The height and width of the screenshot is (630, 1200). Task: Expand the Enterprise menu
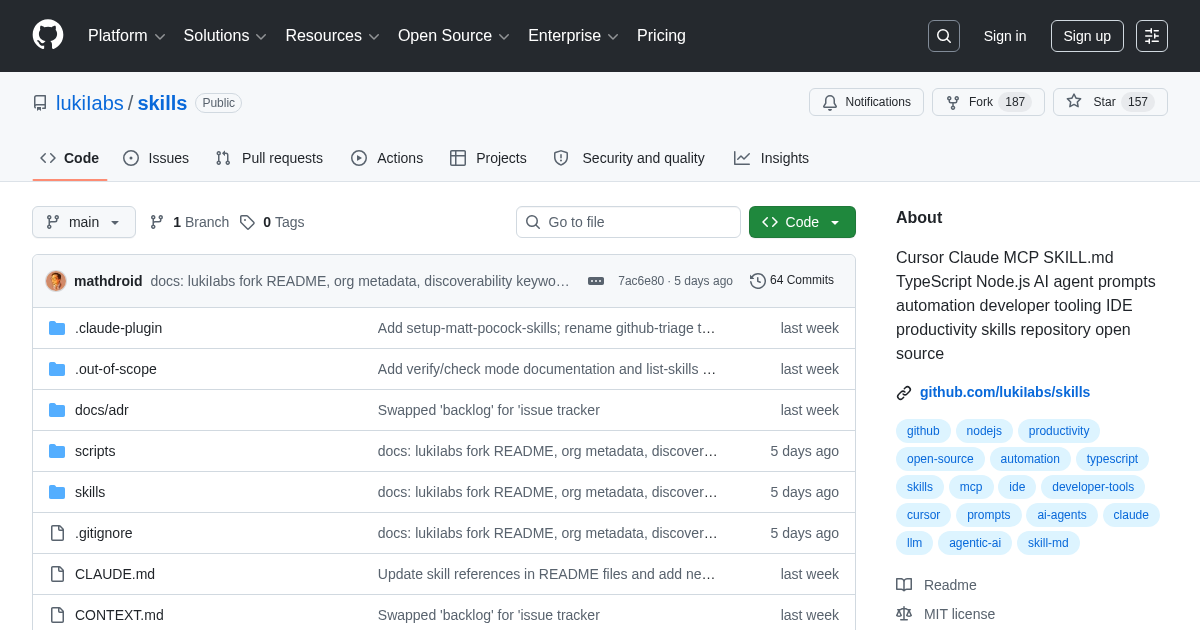573,36
